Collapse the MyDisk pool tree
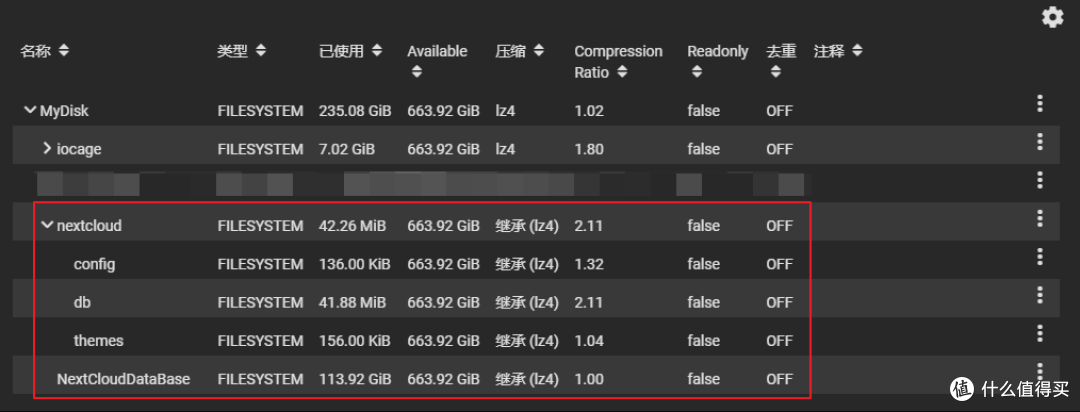The image size is (1080, 412). click(29, 110)
